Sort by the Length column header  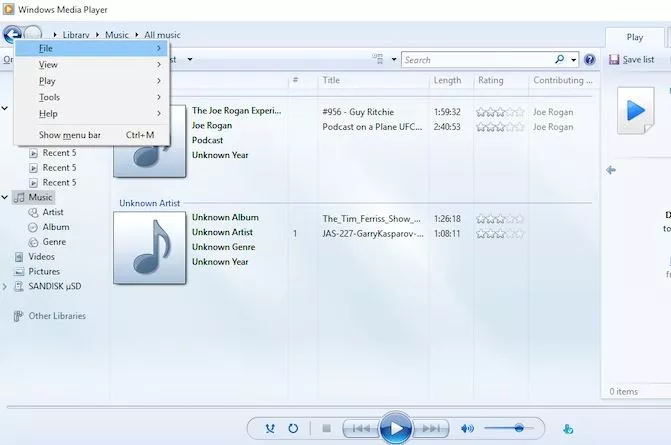pos(447,80)
